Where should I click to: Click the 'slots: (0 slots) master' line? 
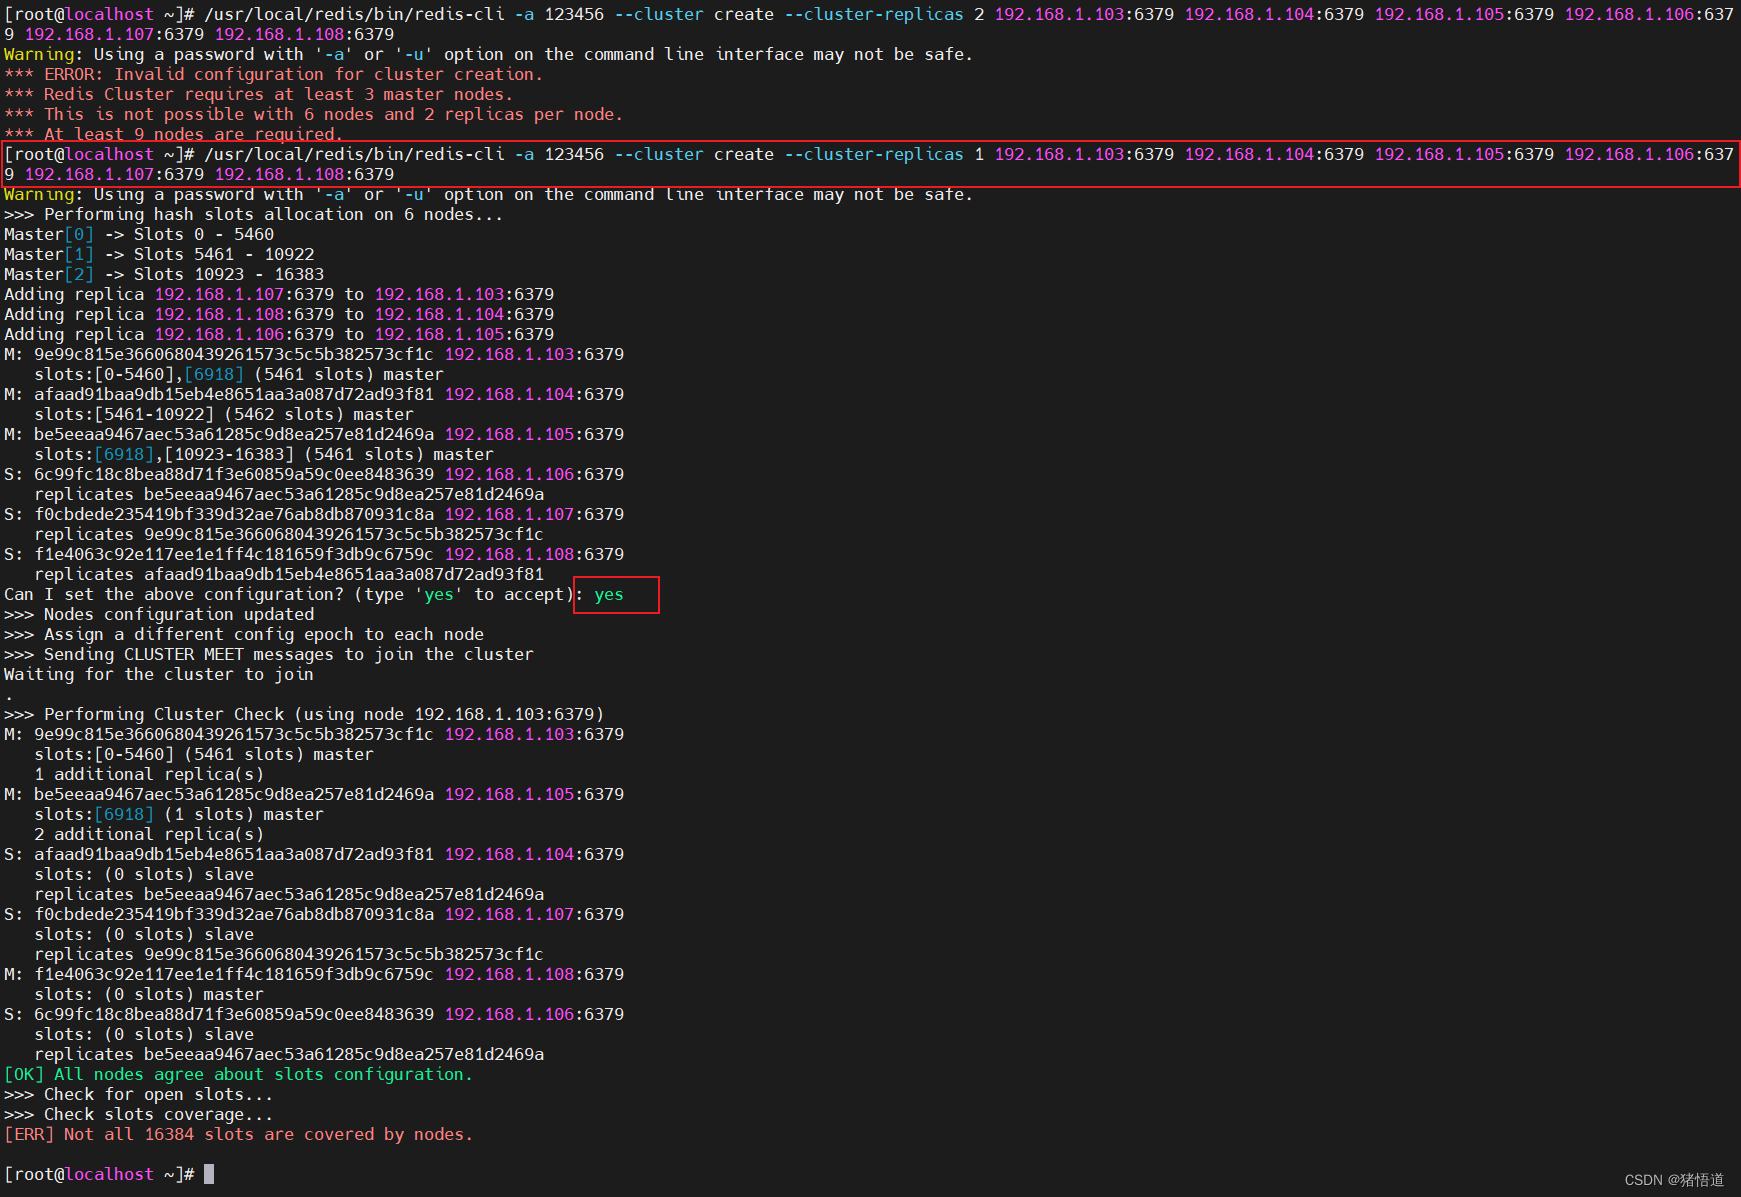[149, 994]
